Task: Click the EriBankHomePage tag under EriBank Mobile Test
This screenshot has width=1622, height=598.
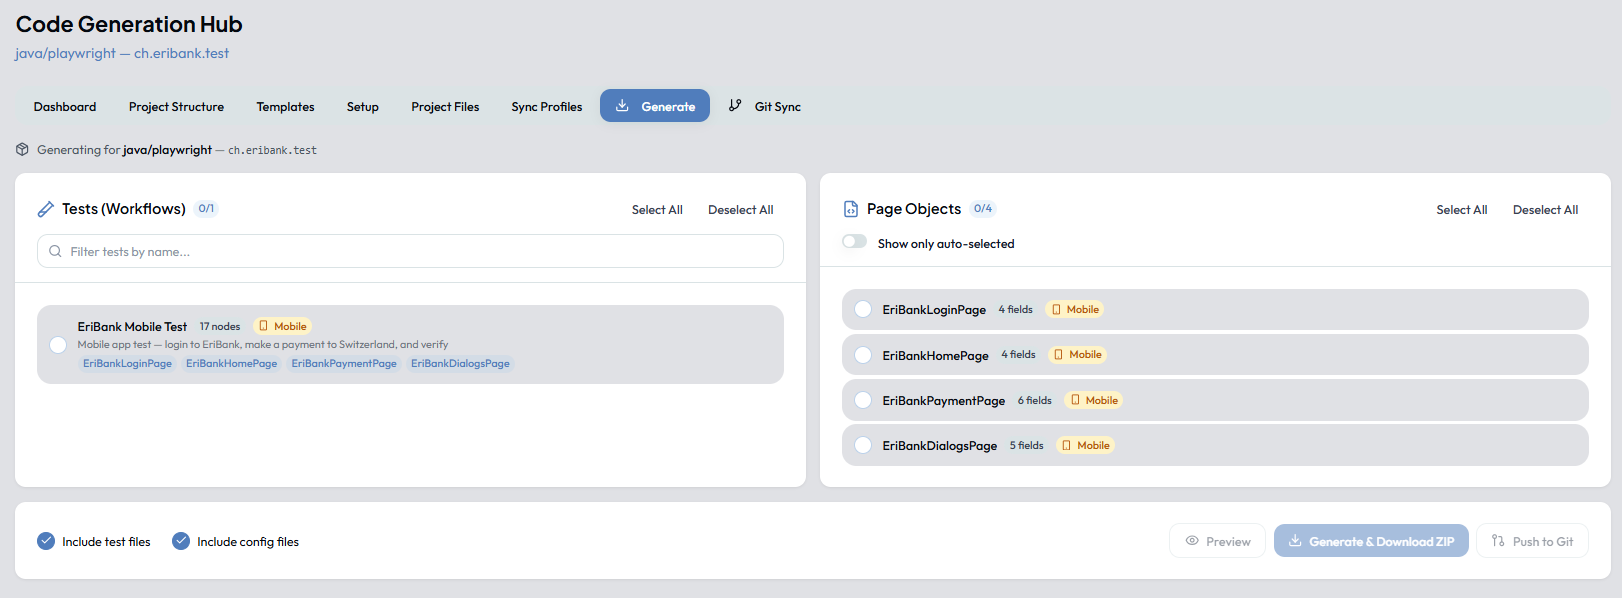Action: 232,363
